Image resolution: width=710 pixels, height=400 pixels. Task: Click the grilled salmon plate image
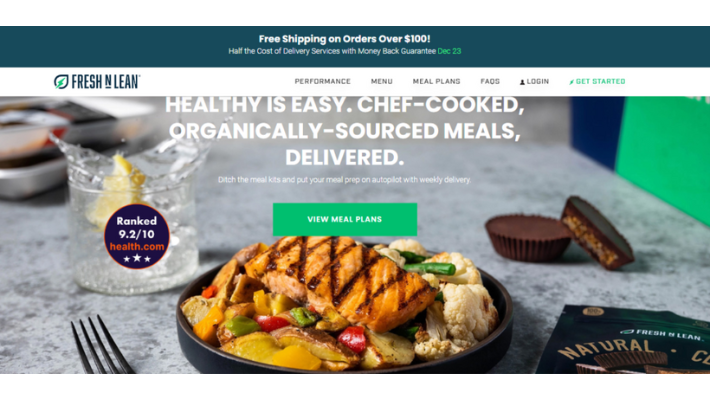click(344, 306)
